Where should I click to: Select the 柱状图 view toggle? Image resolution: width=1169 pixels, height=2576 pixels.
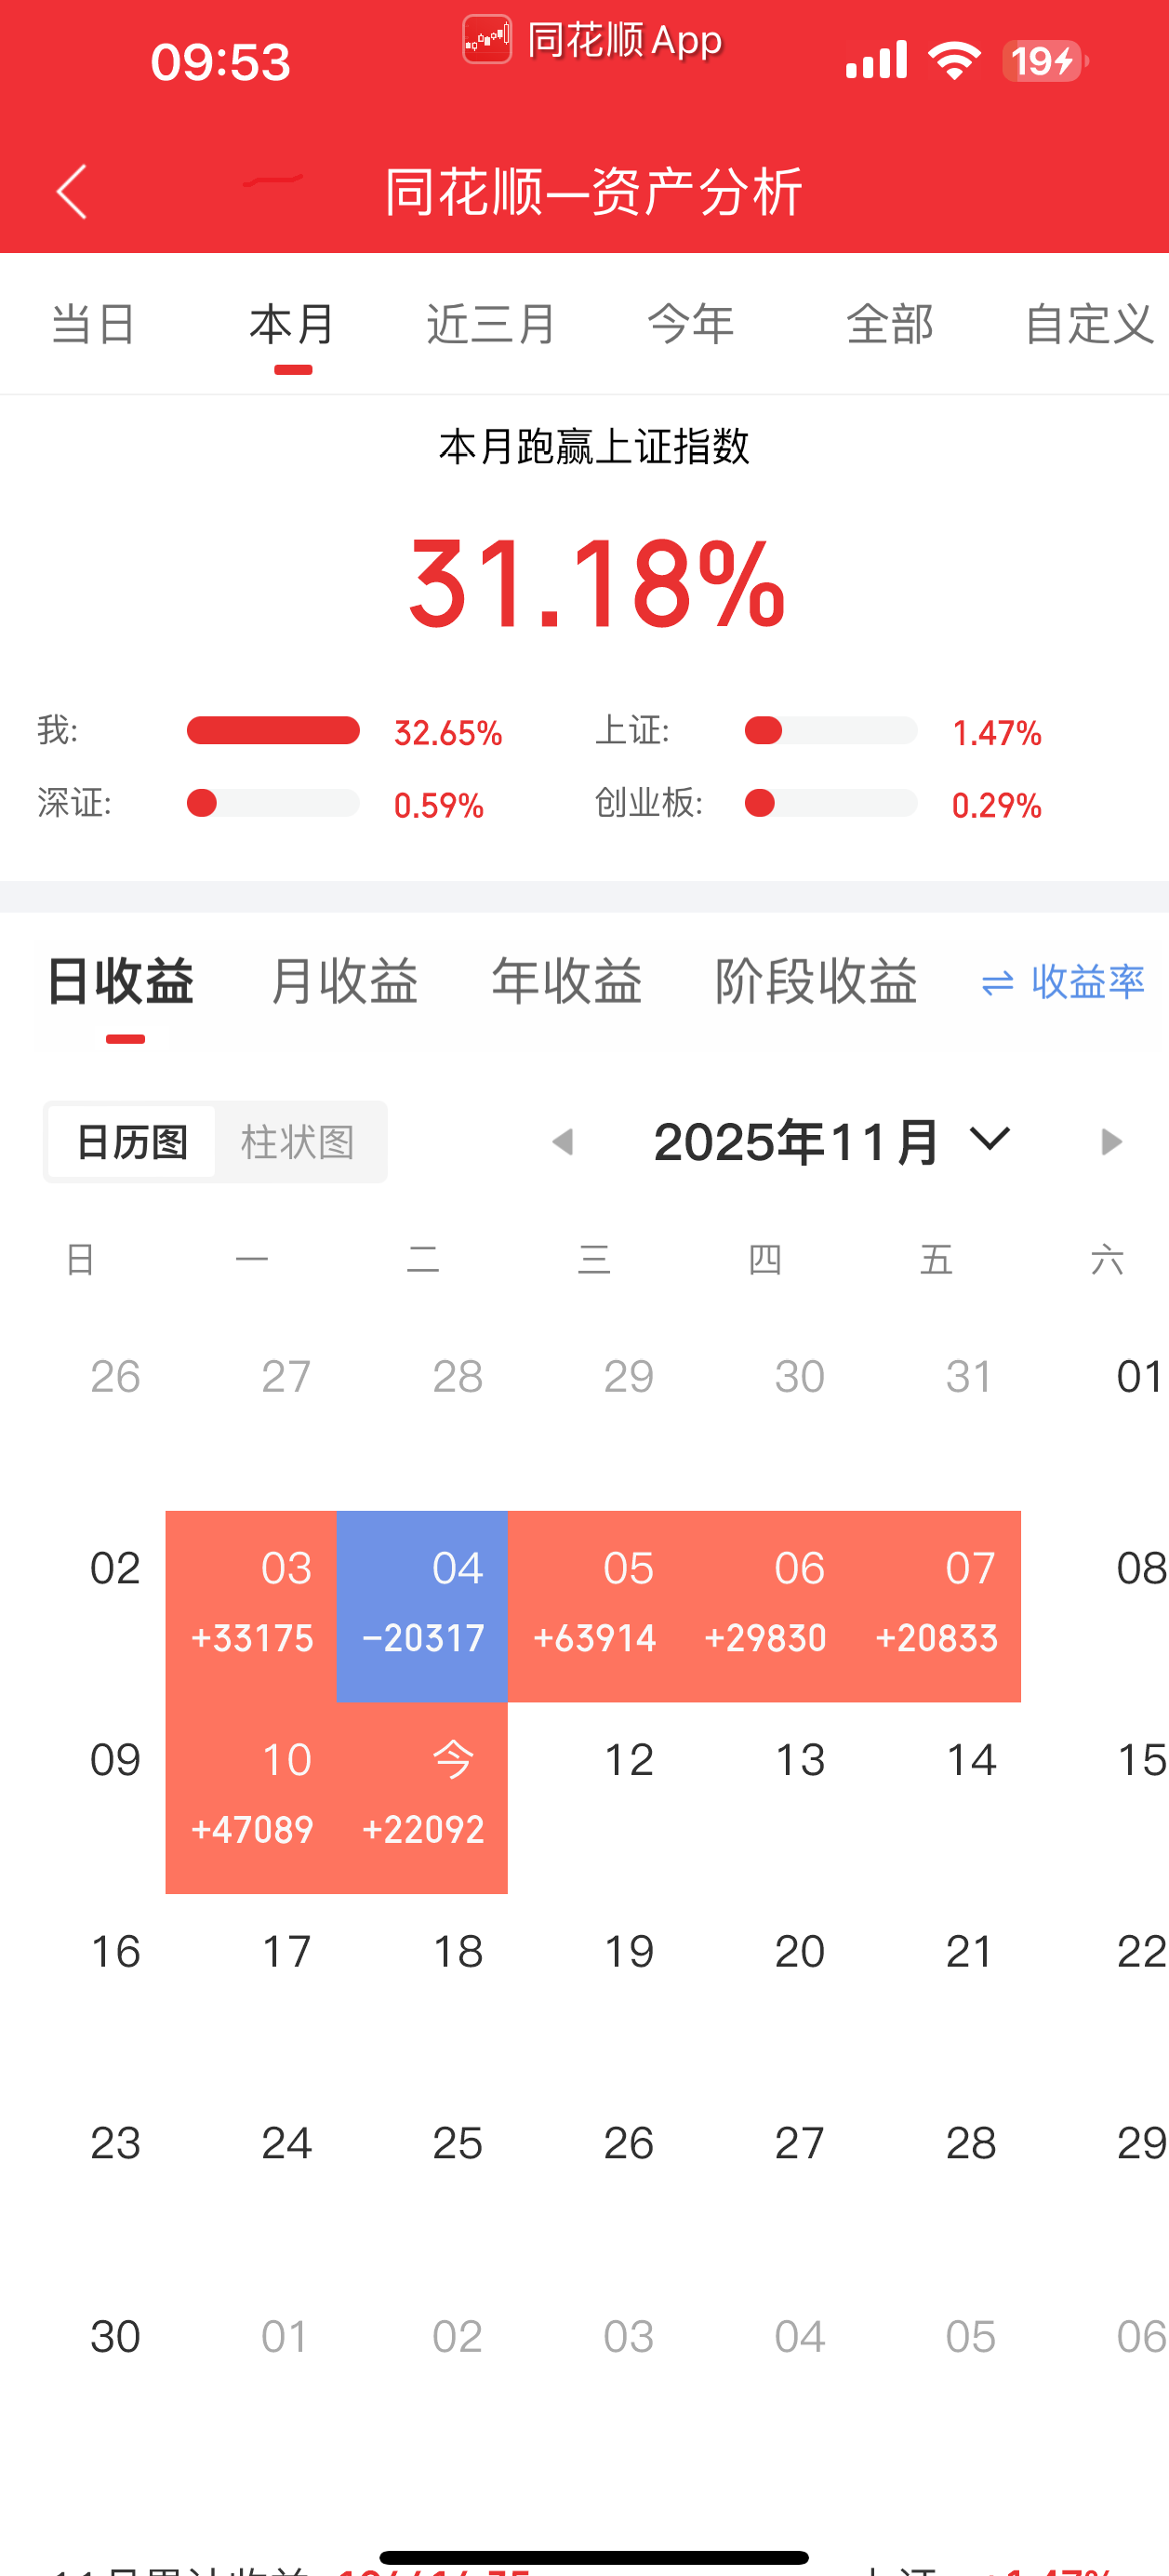click(298, 1142)
